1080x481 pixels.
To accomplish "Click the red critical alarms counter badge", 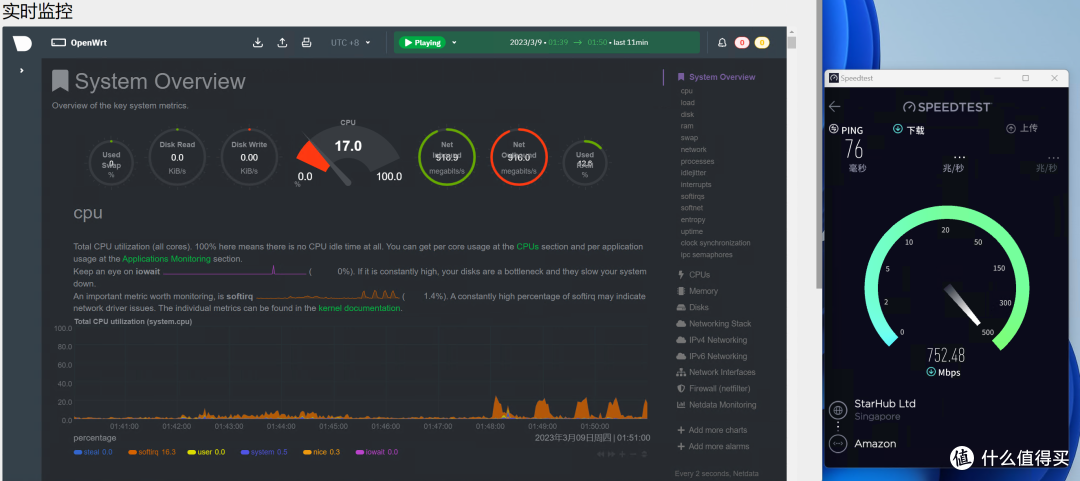I will (x=742, y=43).
